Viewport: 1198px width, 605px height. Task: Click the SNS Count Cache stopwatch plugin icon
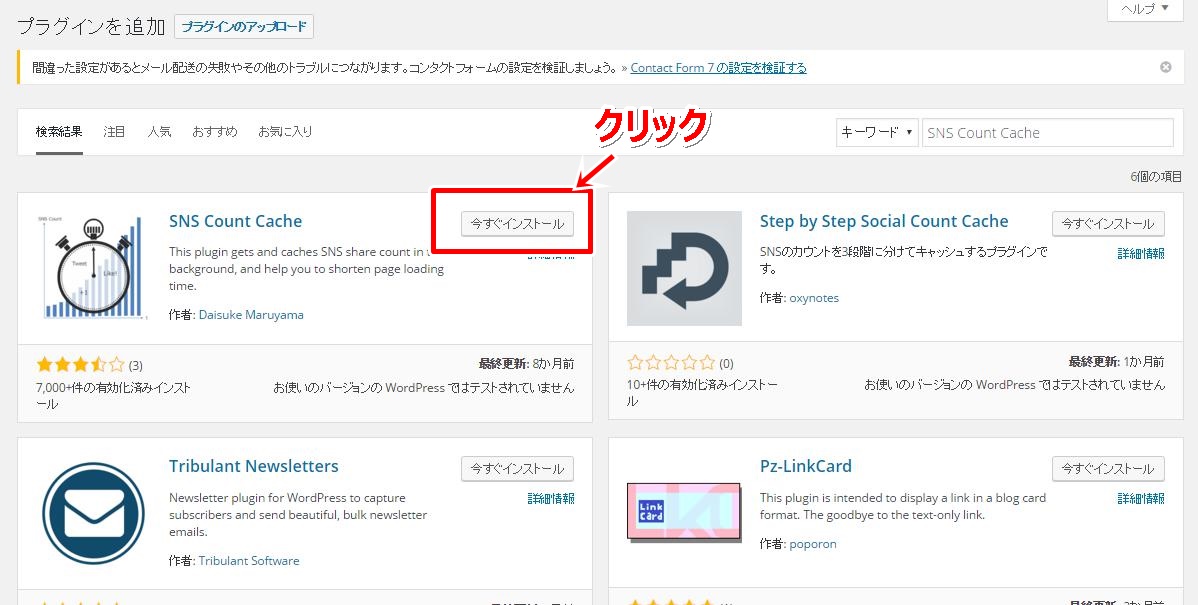click(93, 267)
